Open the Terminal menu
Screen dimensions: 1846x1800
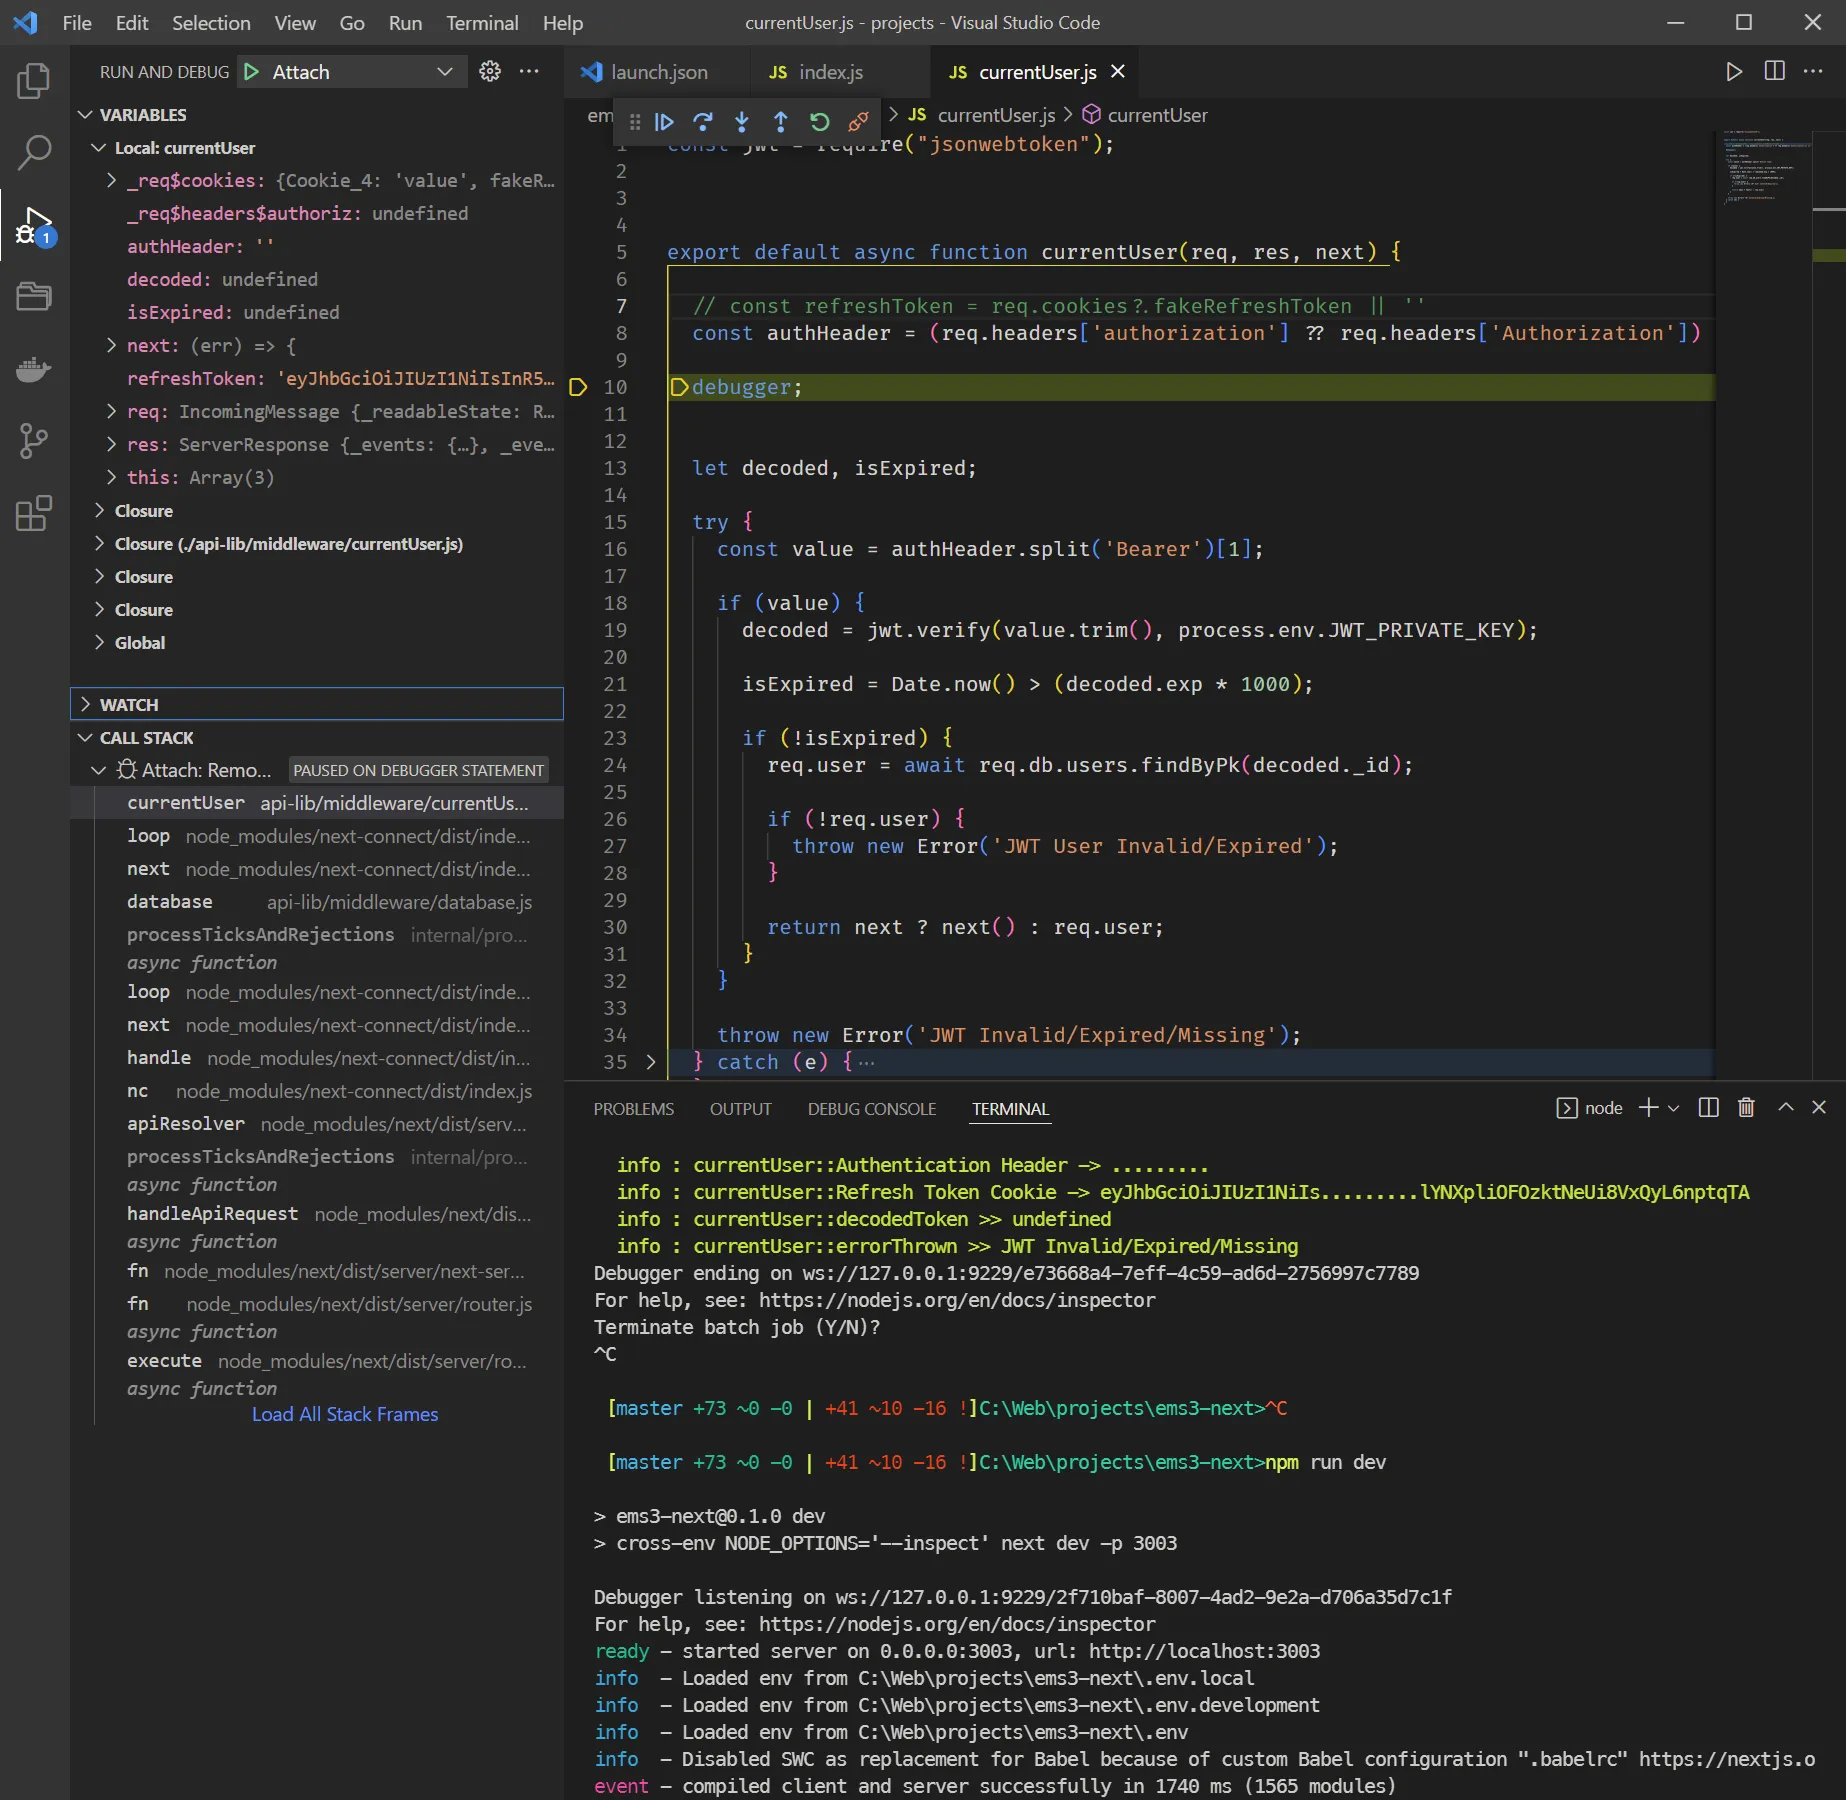coord(481,23)
